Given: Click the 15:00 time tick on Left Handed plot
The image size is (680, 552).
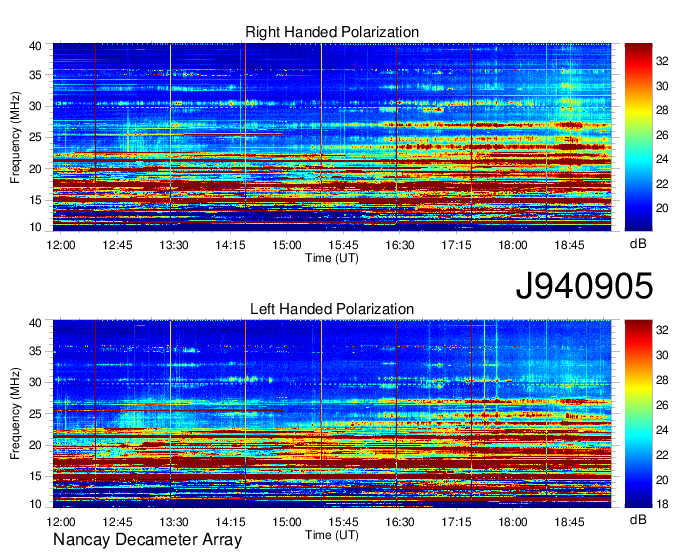Looking at the screenshot, I should pos(287,522).
